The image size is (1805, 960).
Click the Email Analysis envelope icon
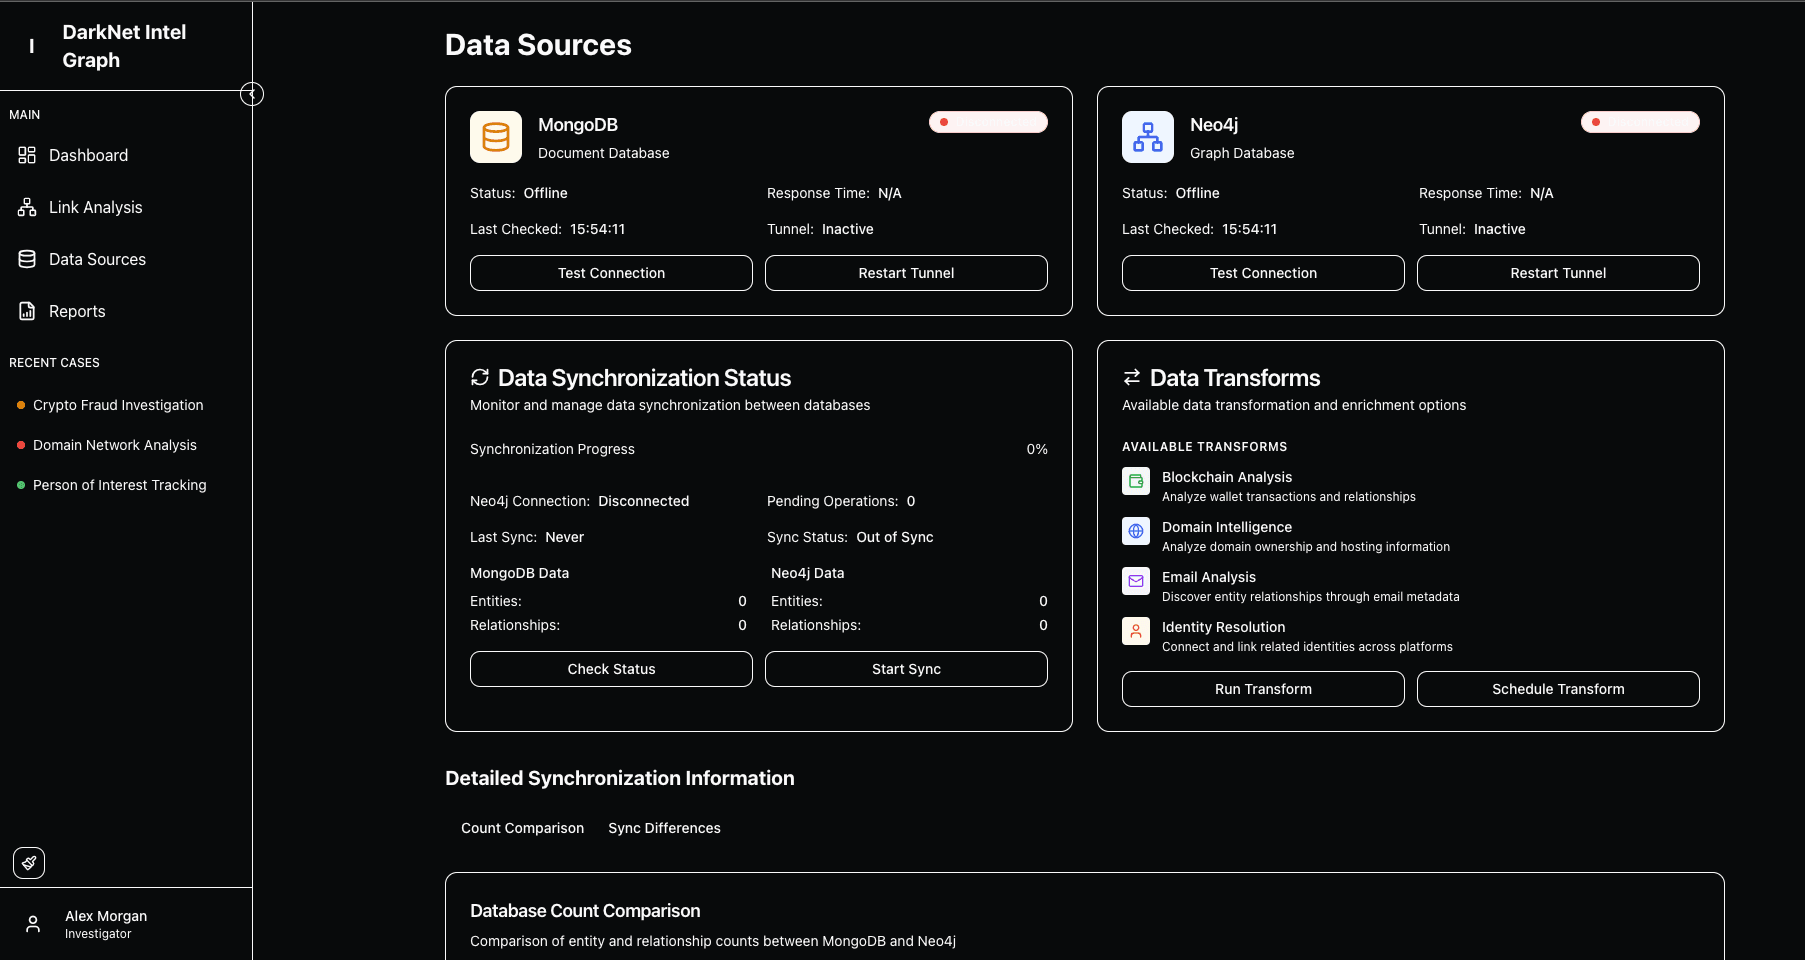(1136, 581)
